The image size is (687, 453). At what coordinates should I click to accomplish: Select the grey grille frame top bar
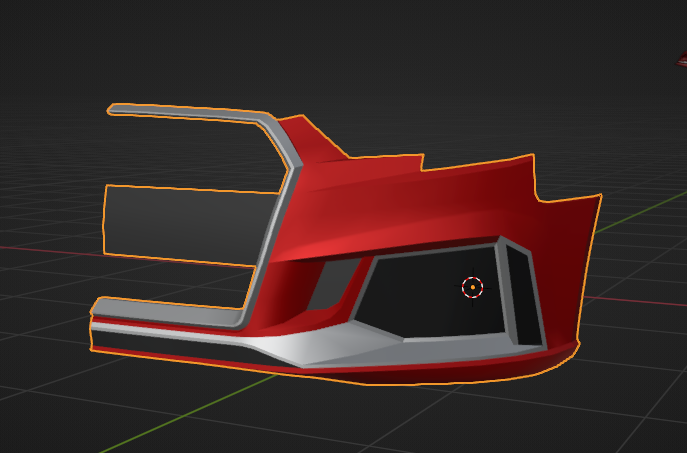(x=188, y=111)
